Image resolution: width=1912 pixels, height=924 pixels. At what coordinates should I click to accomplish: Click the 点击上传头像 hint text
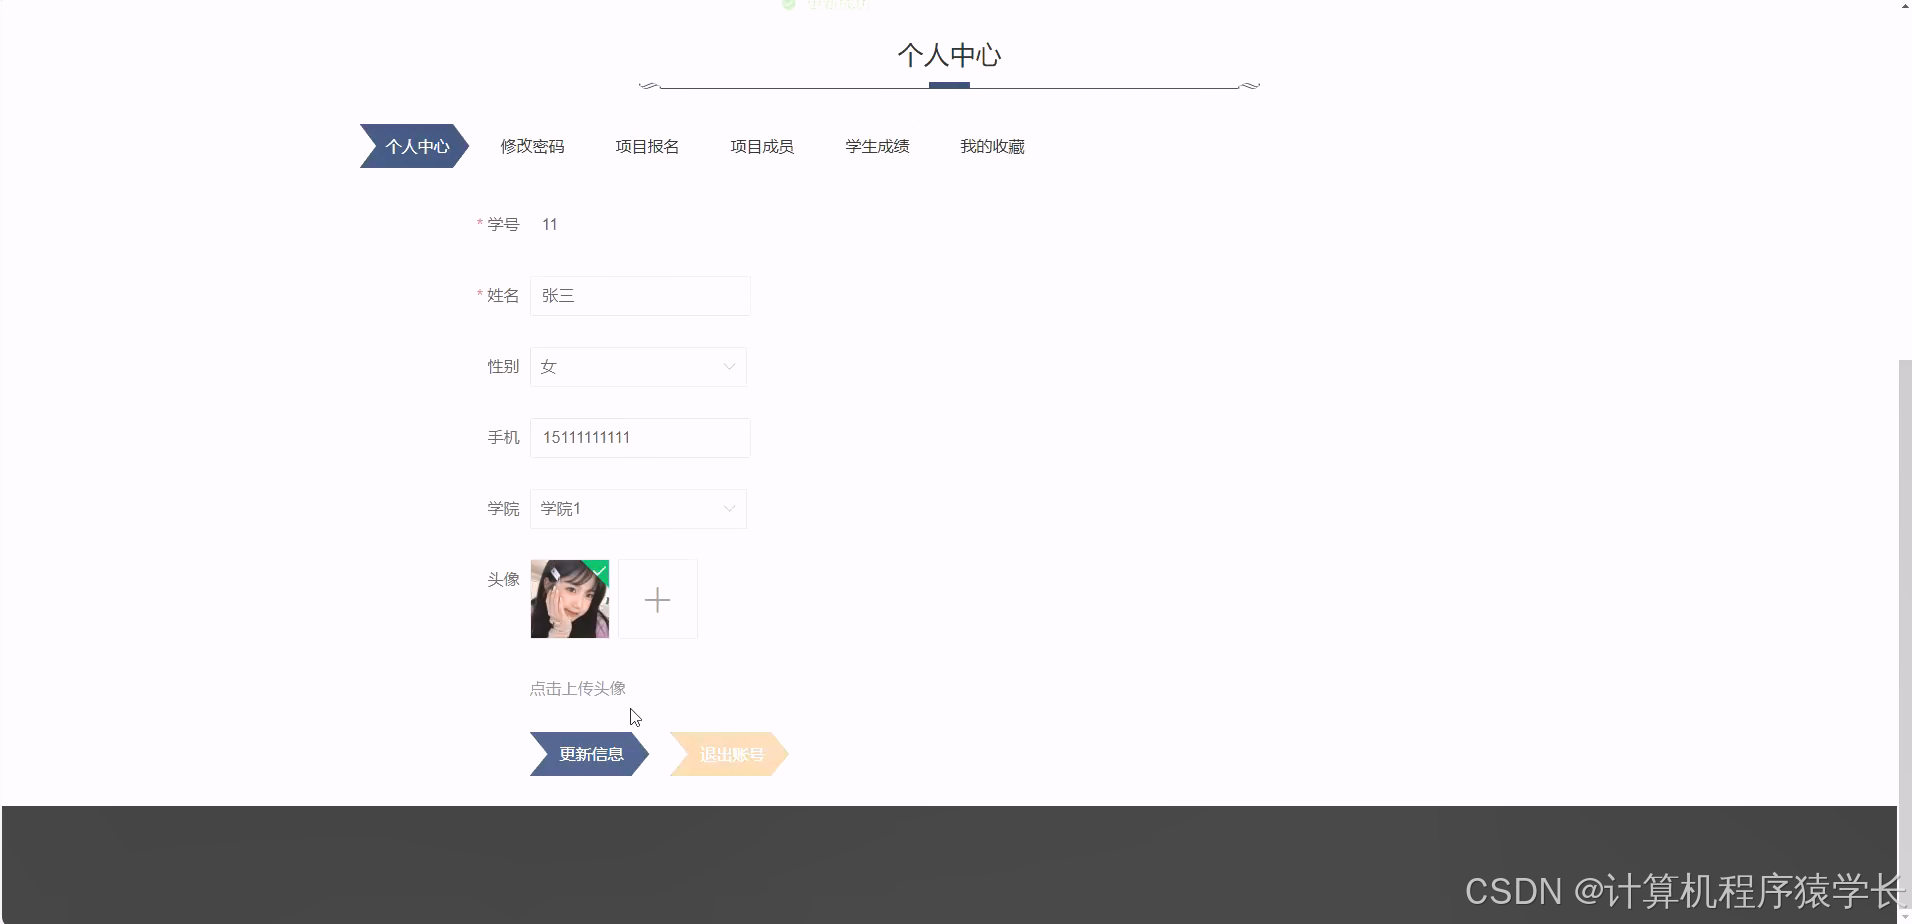(x=578, y=688)
